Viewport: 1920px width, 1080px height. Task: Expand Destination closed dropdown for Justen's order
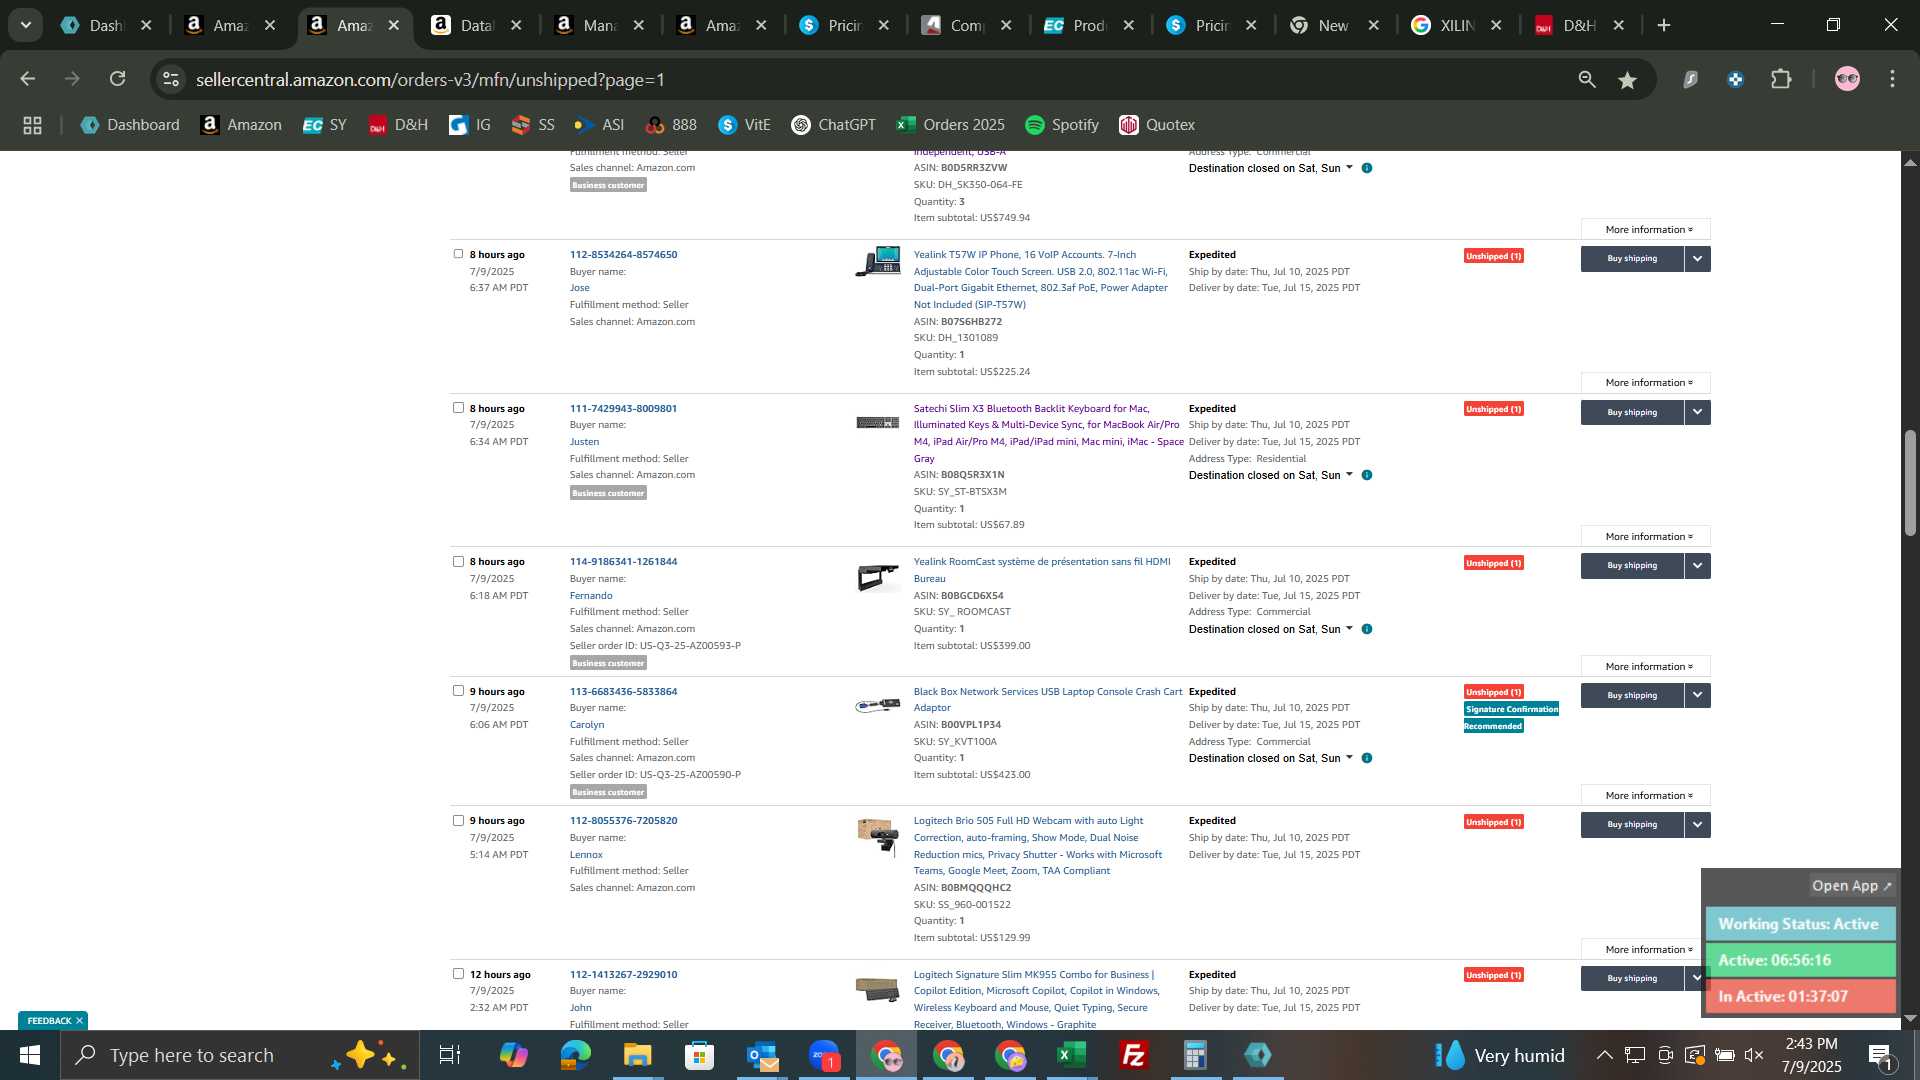(x=1349, y=475)
